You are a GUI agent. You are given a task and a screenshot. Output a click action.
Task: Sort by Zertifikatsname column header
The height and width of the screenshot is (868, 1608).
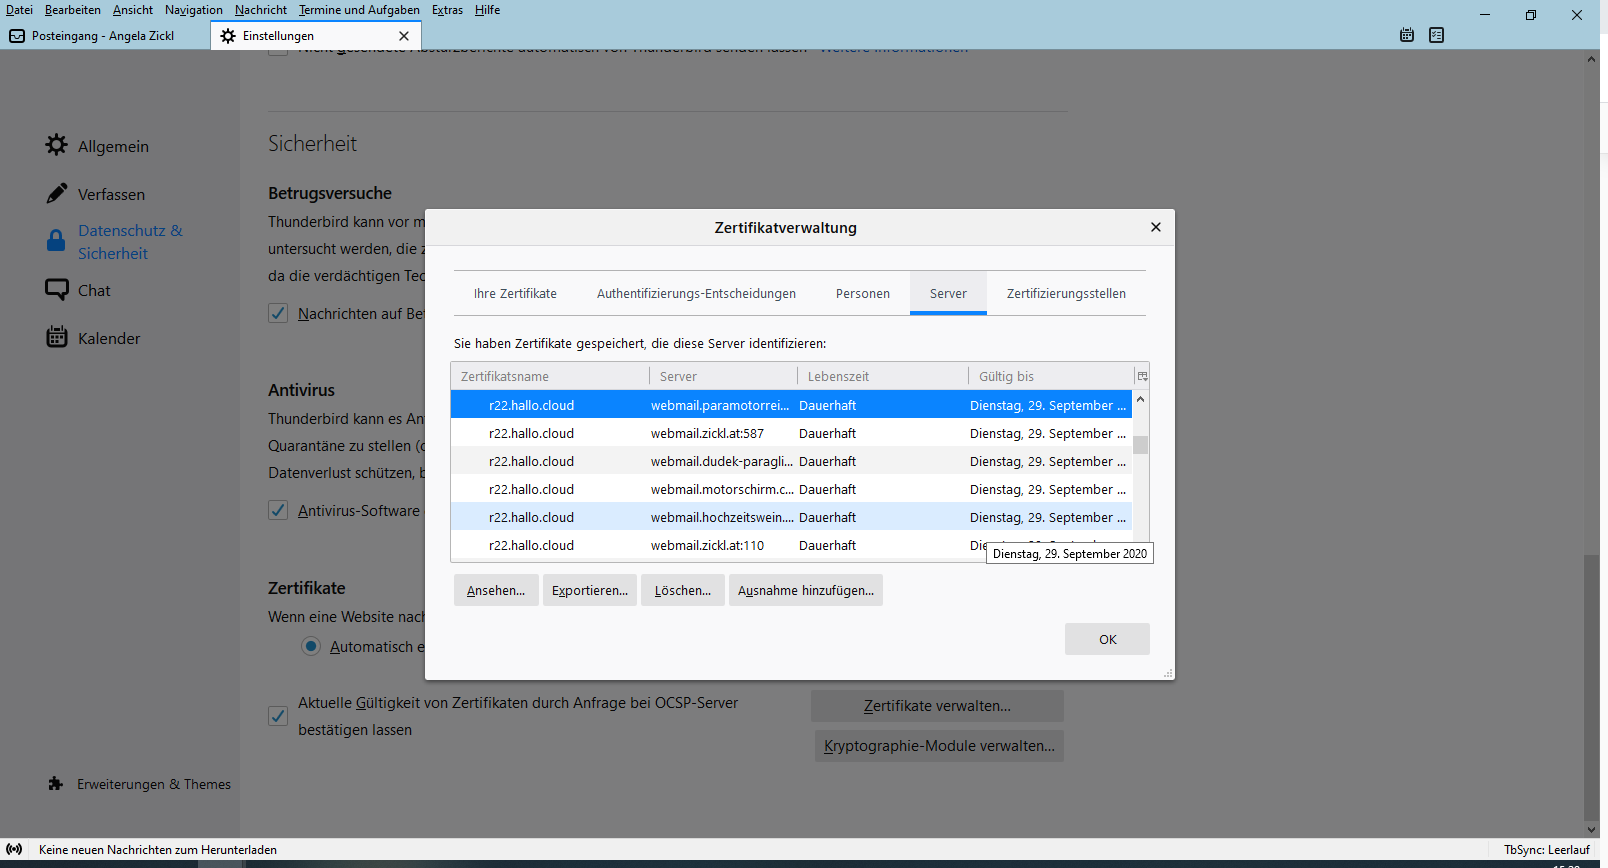(550, 376)
